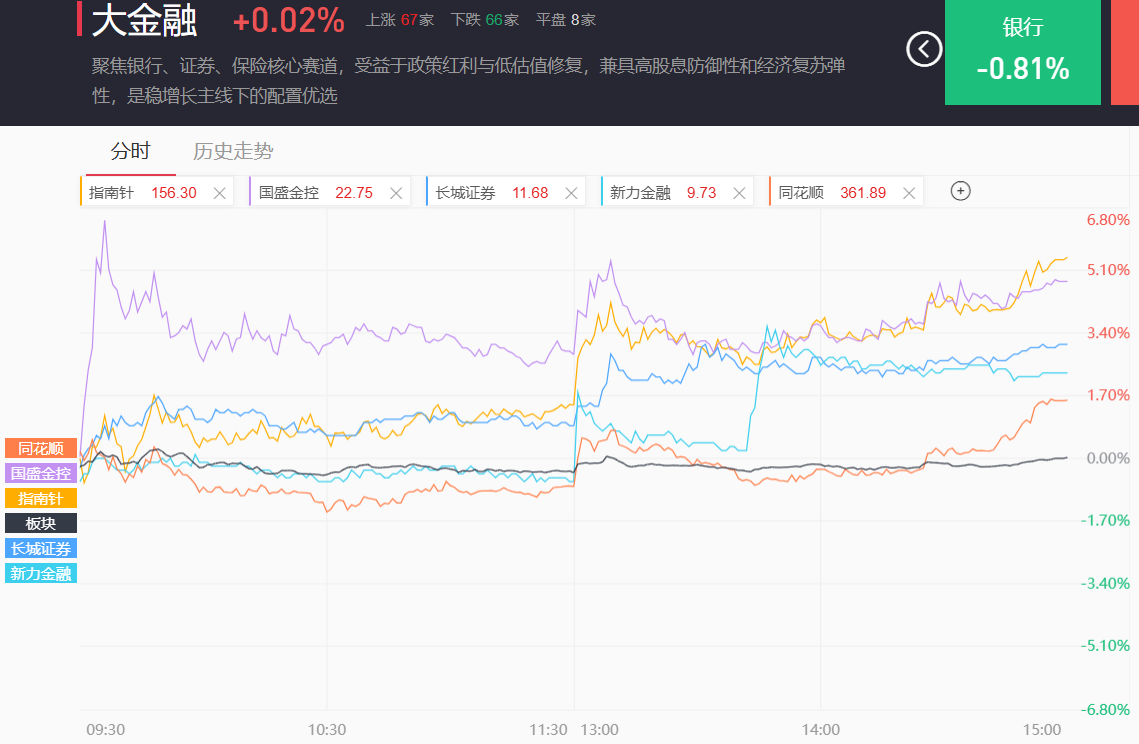The width and height of the screenshot is (1139, 744).
Task: Toggle the 长城证券 legend entry
Action: [x=41, y=548]
